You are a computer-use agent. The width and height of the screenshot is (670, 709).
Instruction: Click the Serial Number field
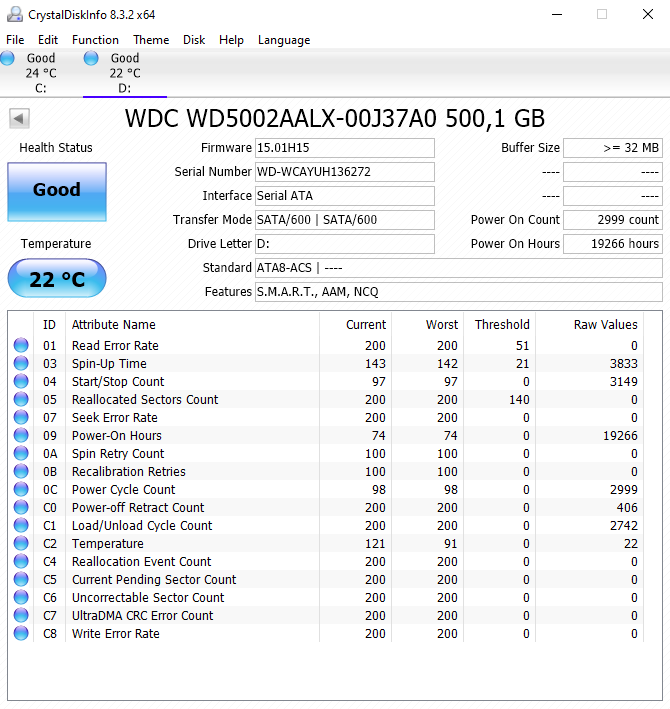(x=344, y=172)
